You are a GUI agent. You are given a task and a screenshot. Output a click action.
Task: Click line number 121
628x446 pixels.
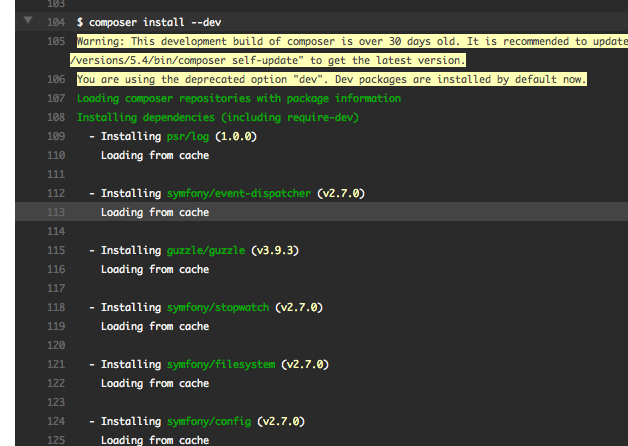coord(56,364)
